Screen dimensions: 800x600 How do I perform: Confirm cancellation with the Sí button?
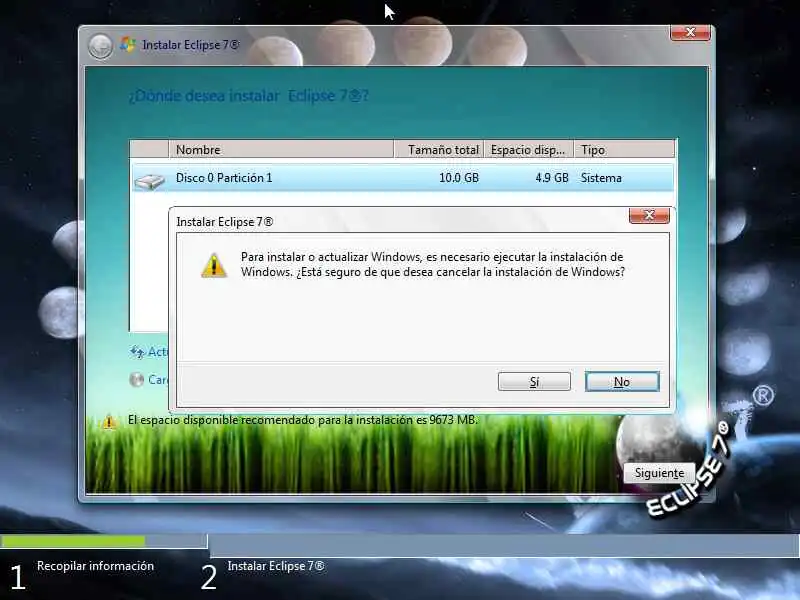(534, 382)
